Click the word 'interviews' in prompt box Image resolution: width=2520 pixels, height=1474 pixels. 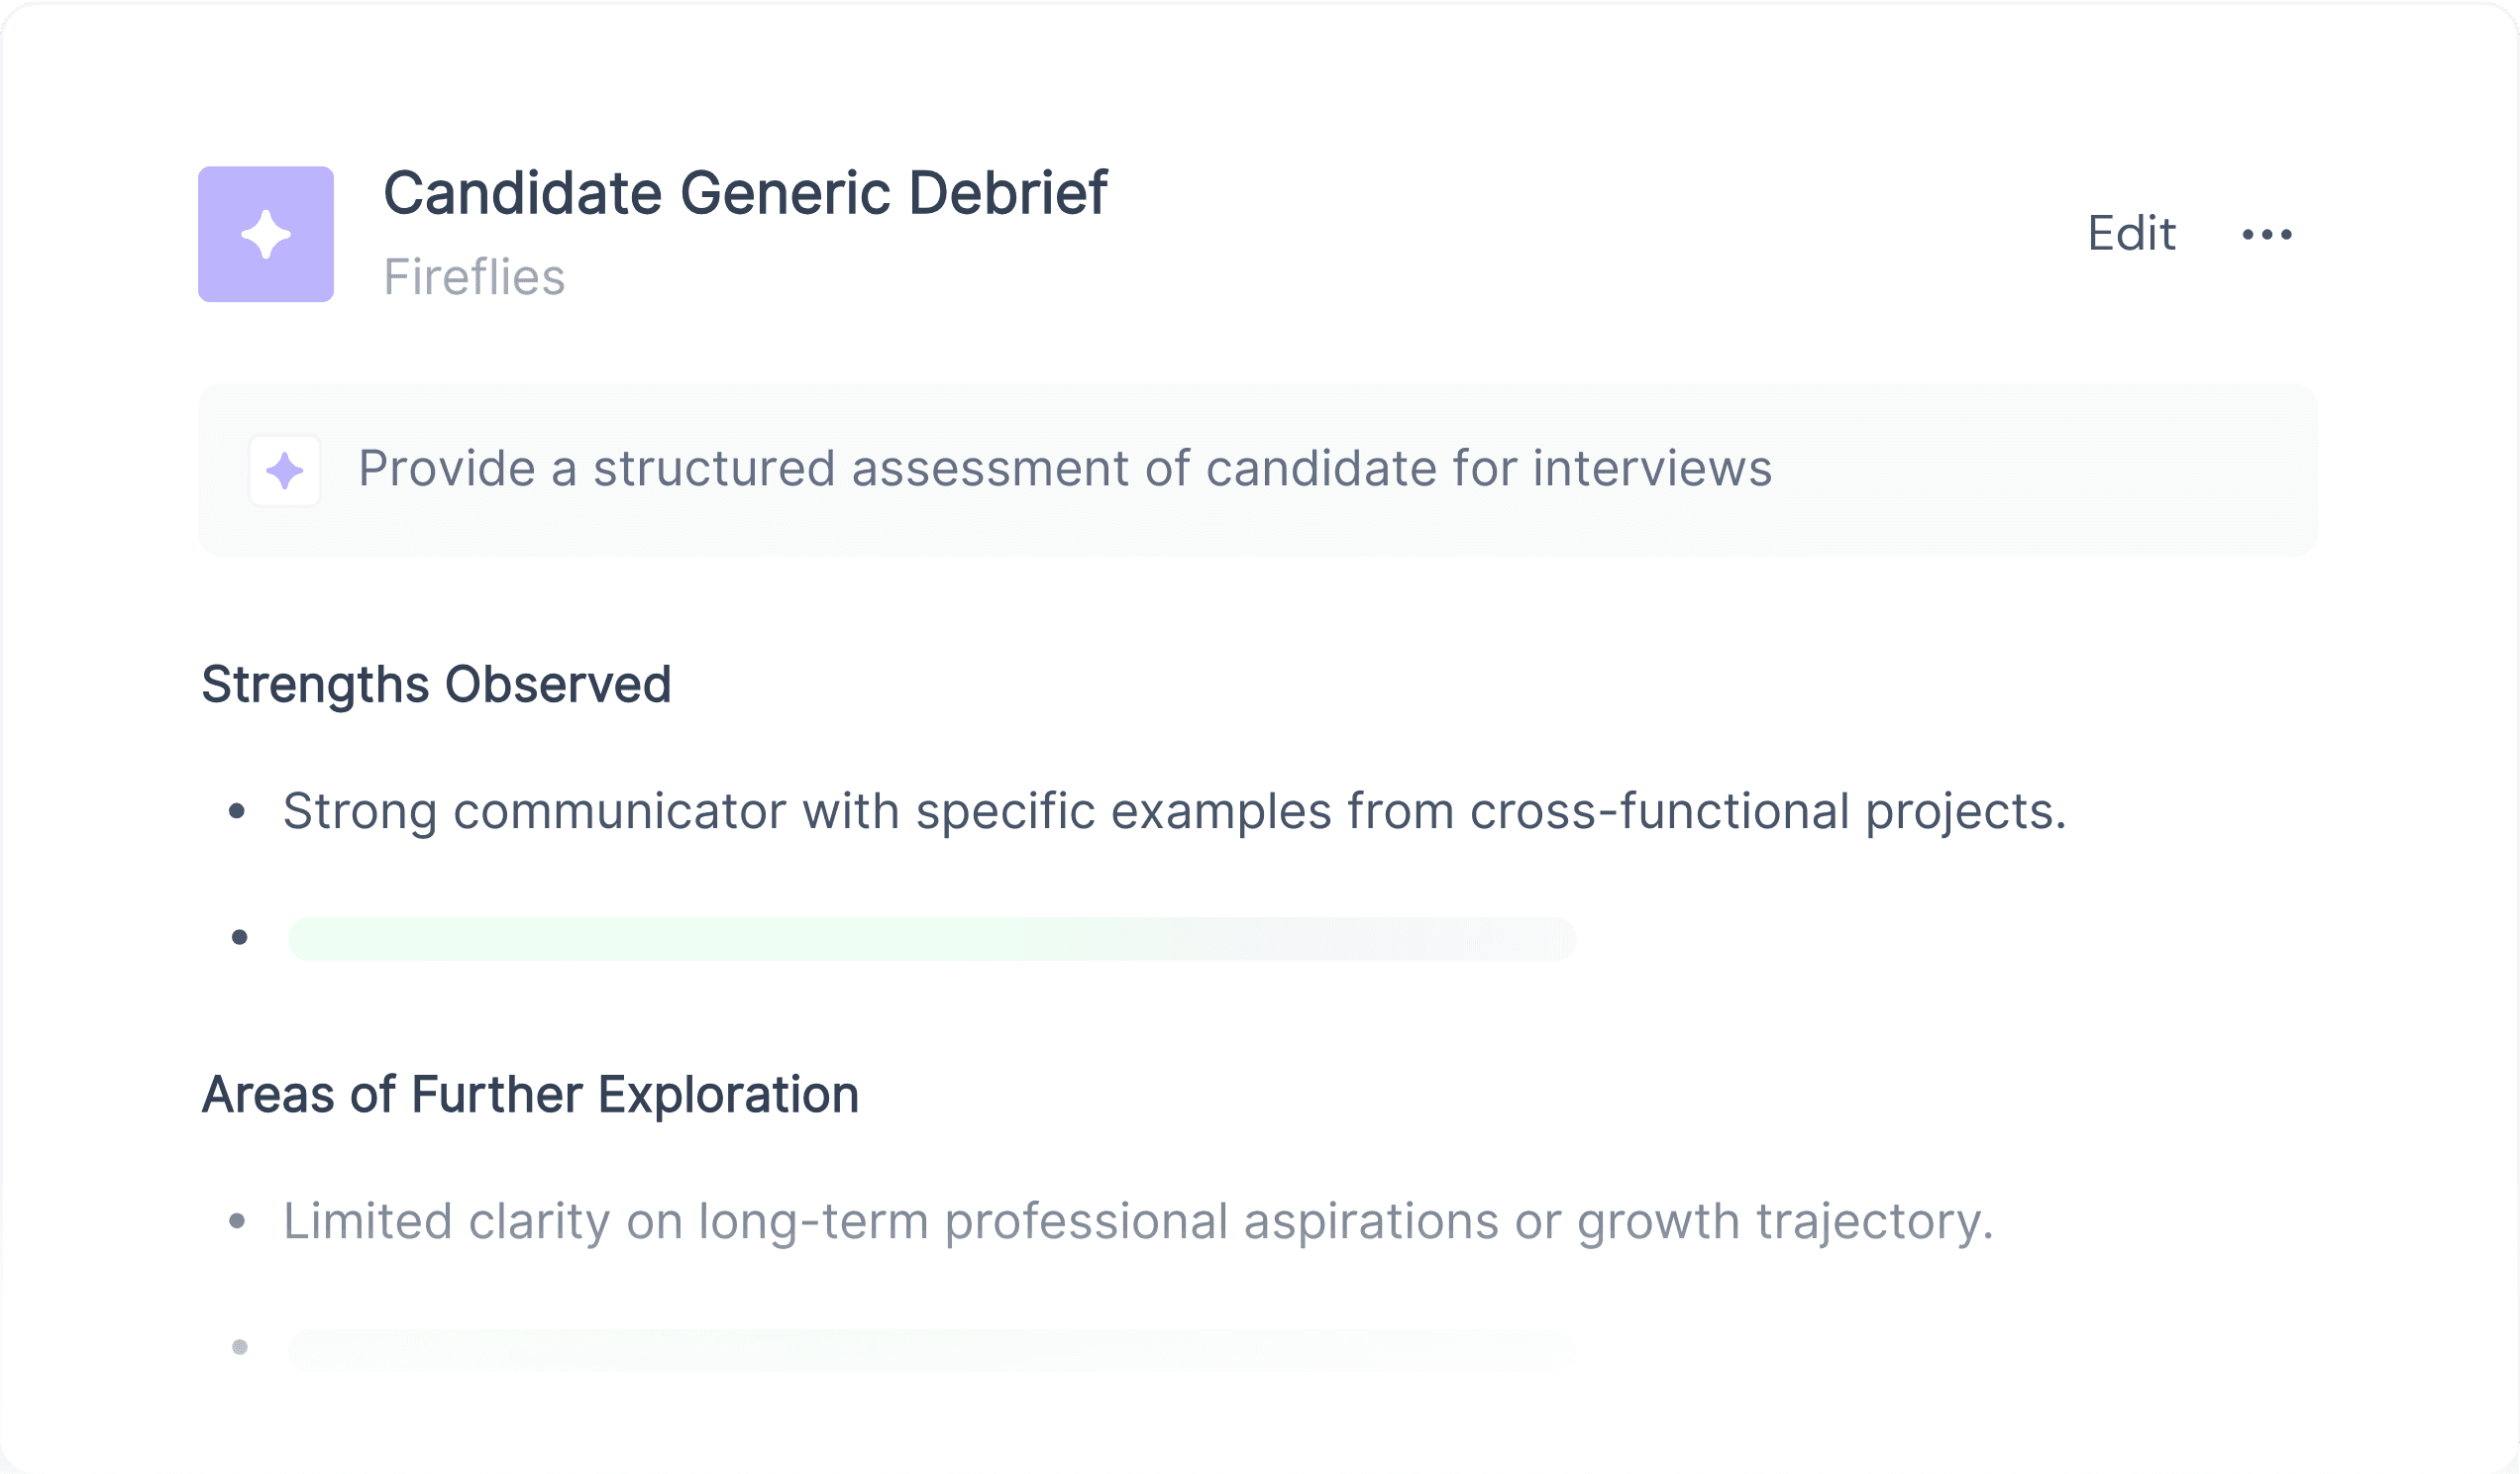(1653, 469)
